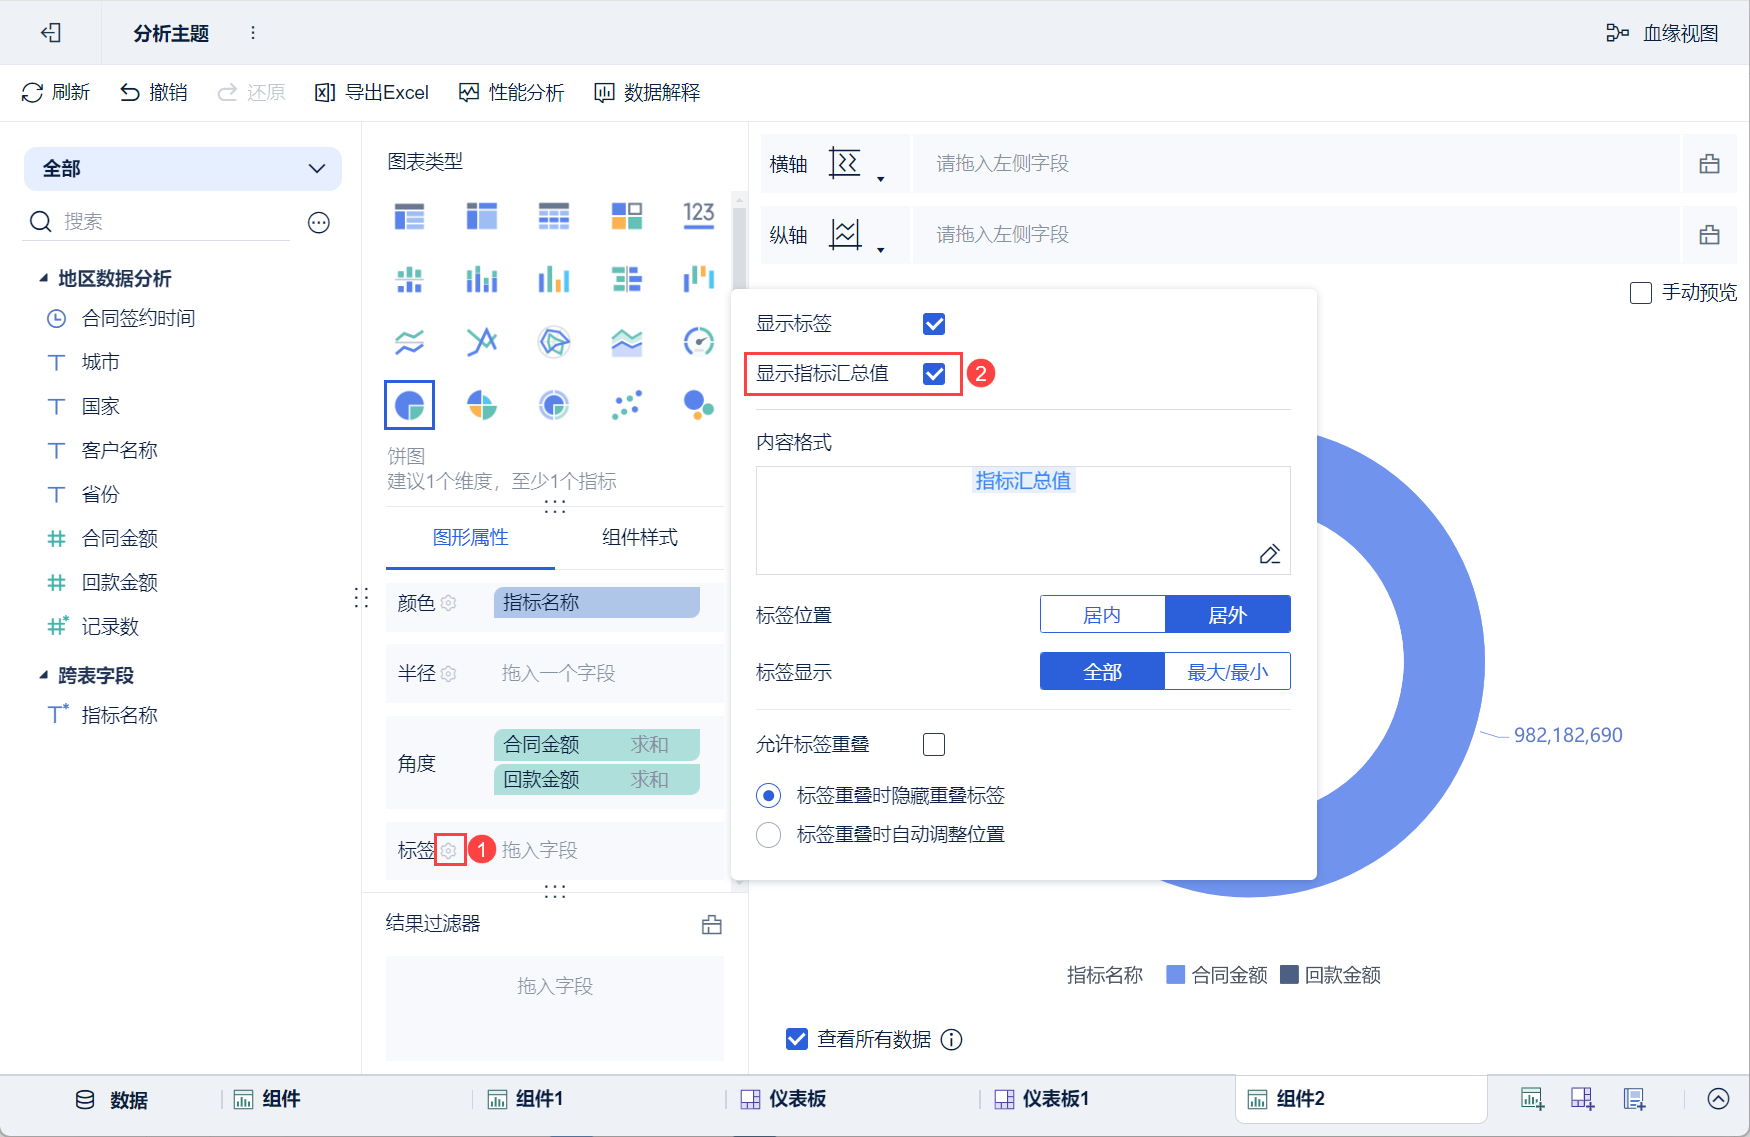The height and width of the screenshot is (1137, 1750).
Task: Collapse the 跨表字段 tree node
Action: click(x=43, y=675)
